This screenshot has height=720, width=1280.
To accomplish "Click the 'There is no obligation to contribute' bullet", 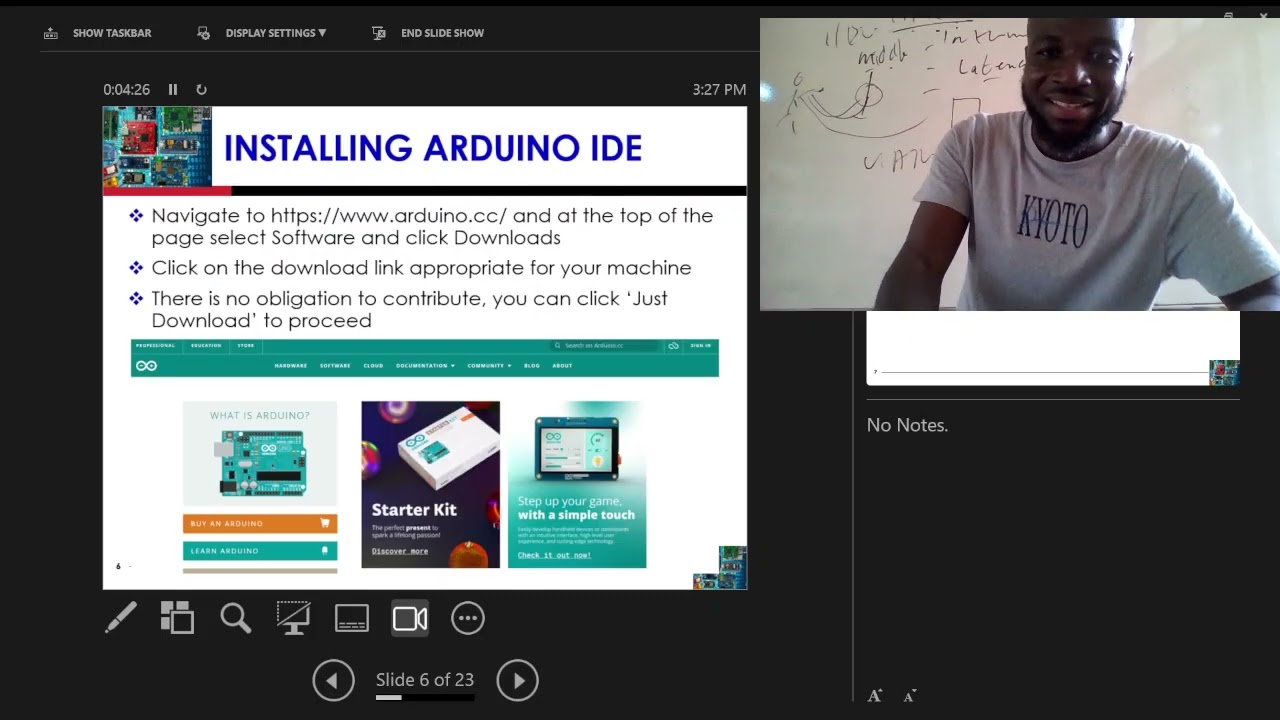I will click(x=409, y=309).
